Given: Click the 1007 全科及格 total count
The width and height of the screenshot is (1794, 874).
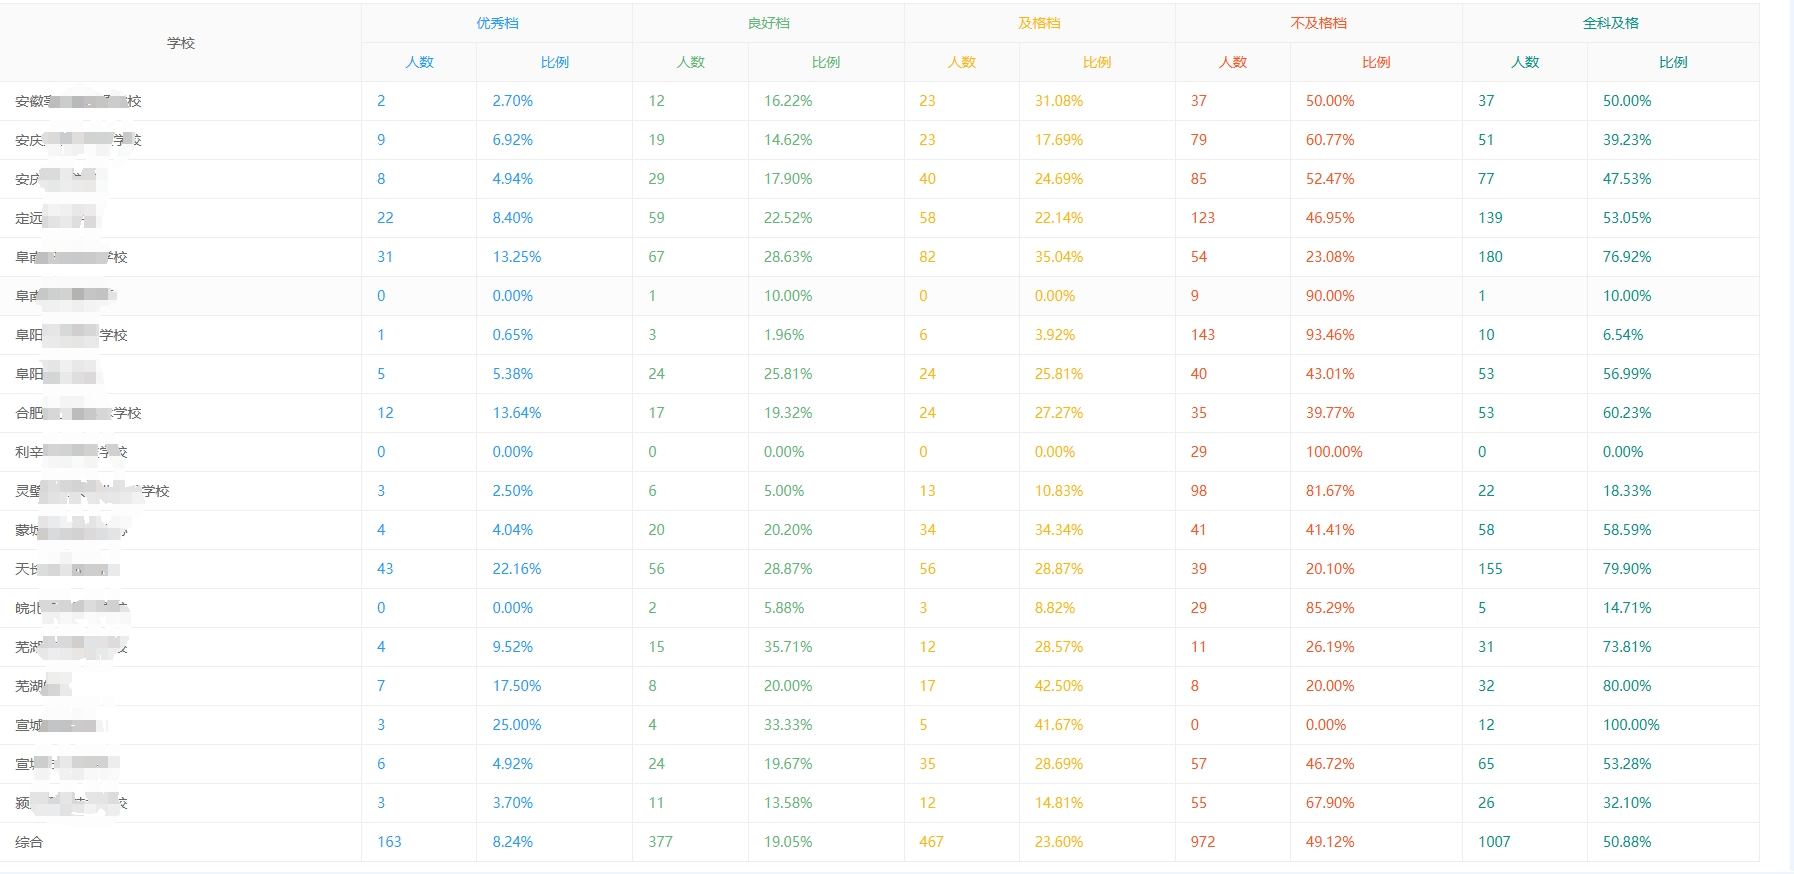Looking at the screenshot, I should pyautogui.click(x=1494, y=842).
